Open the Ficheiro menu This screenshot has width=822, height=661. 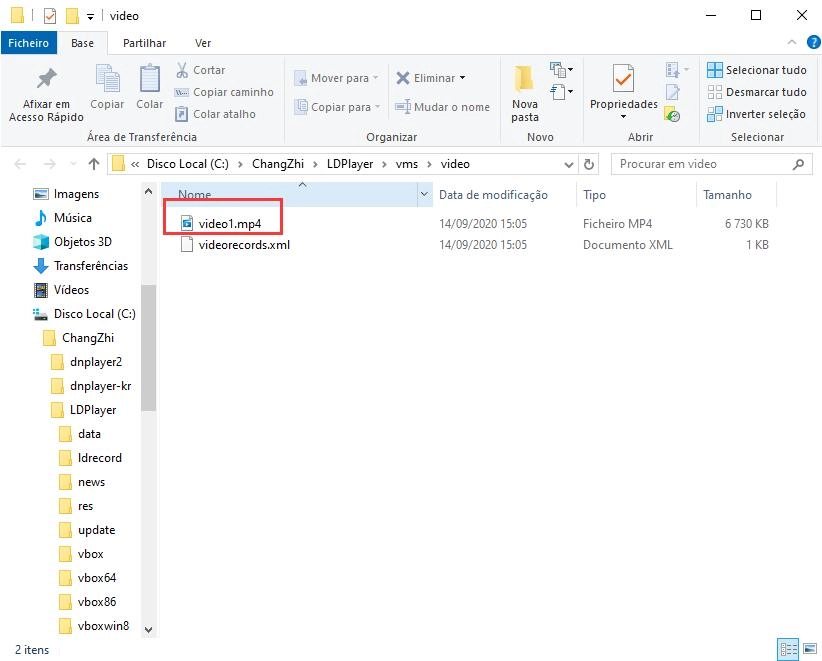tap(29, 43)
